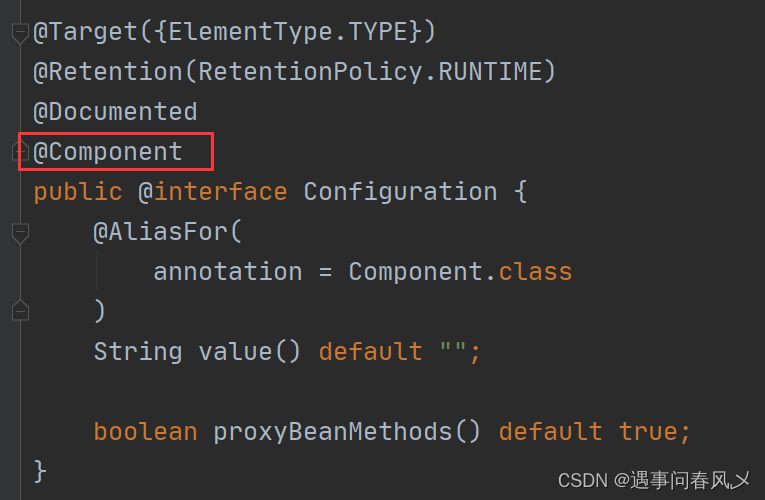Collapse the fold marker beside @Component

coord(20,151)
